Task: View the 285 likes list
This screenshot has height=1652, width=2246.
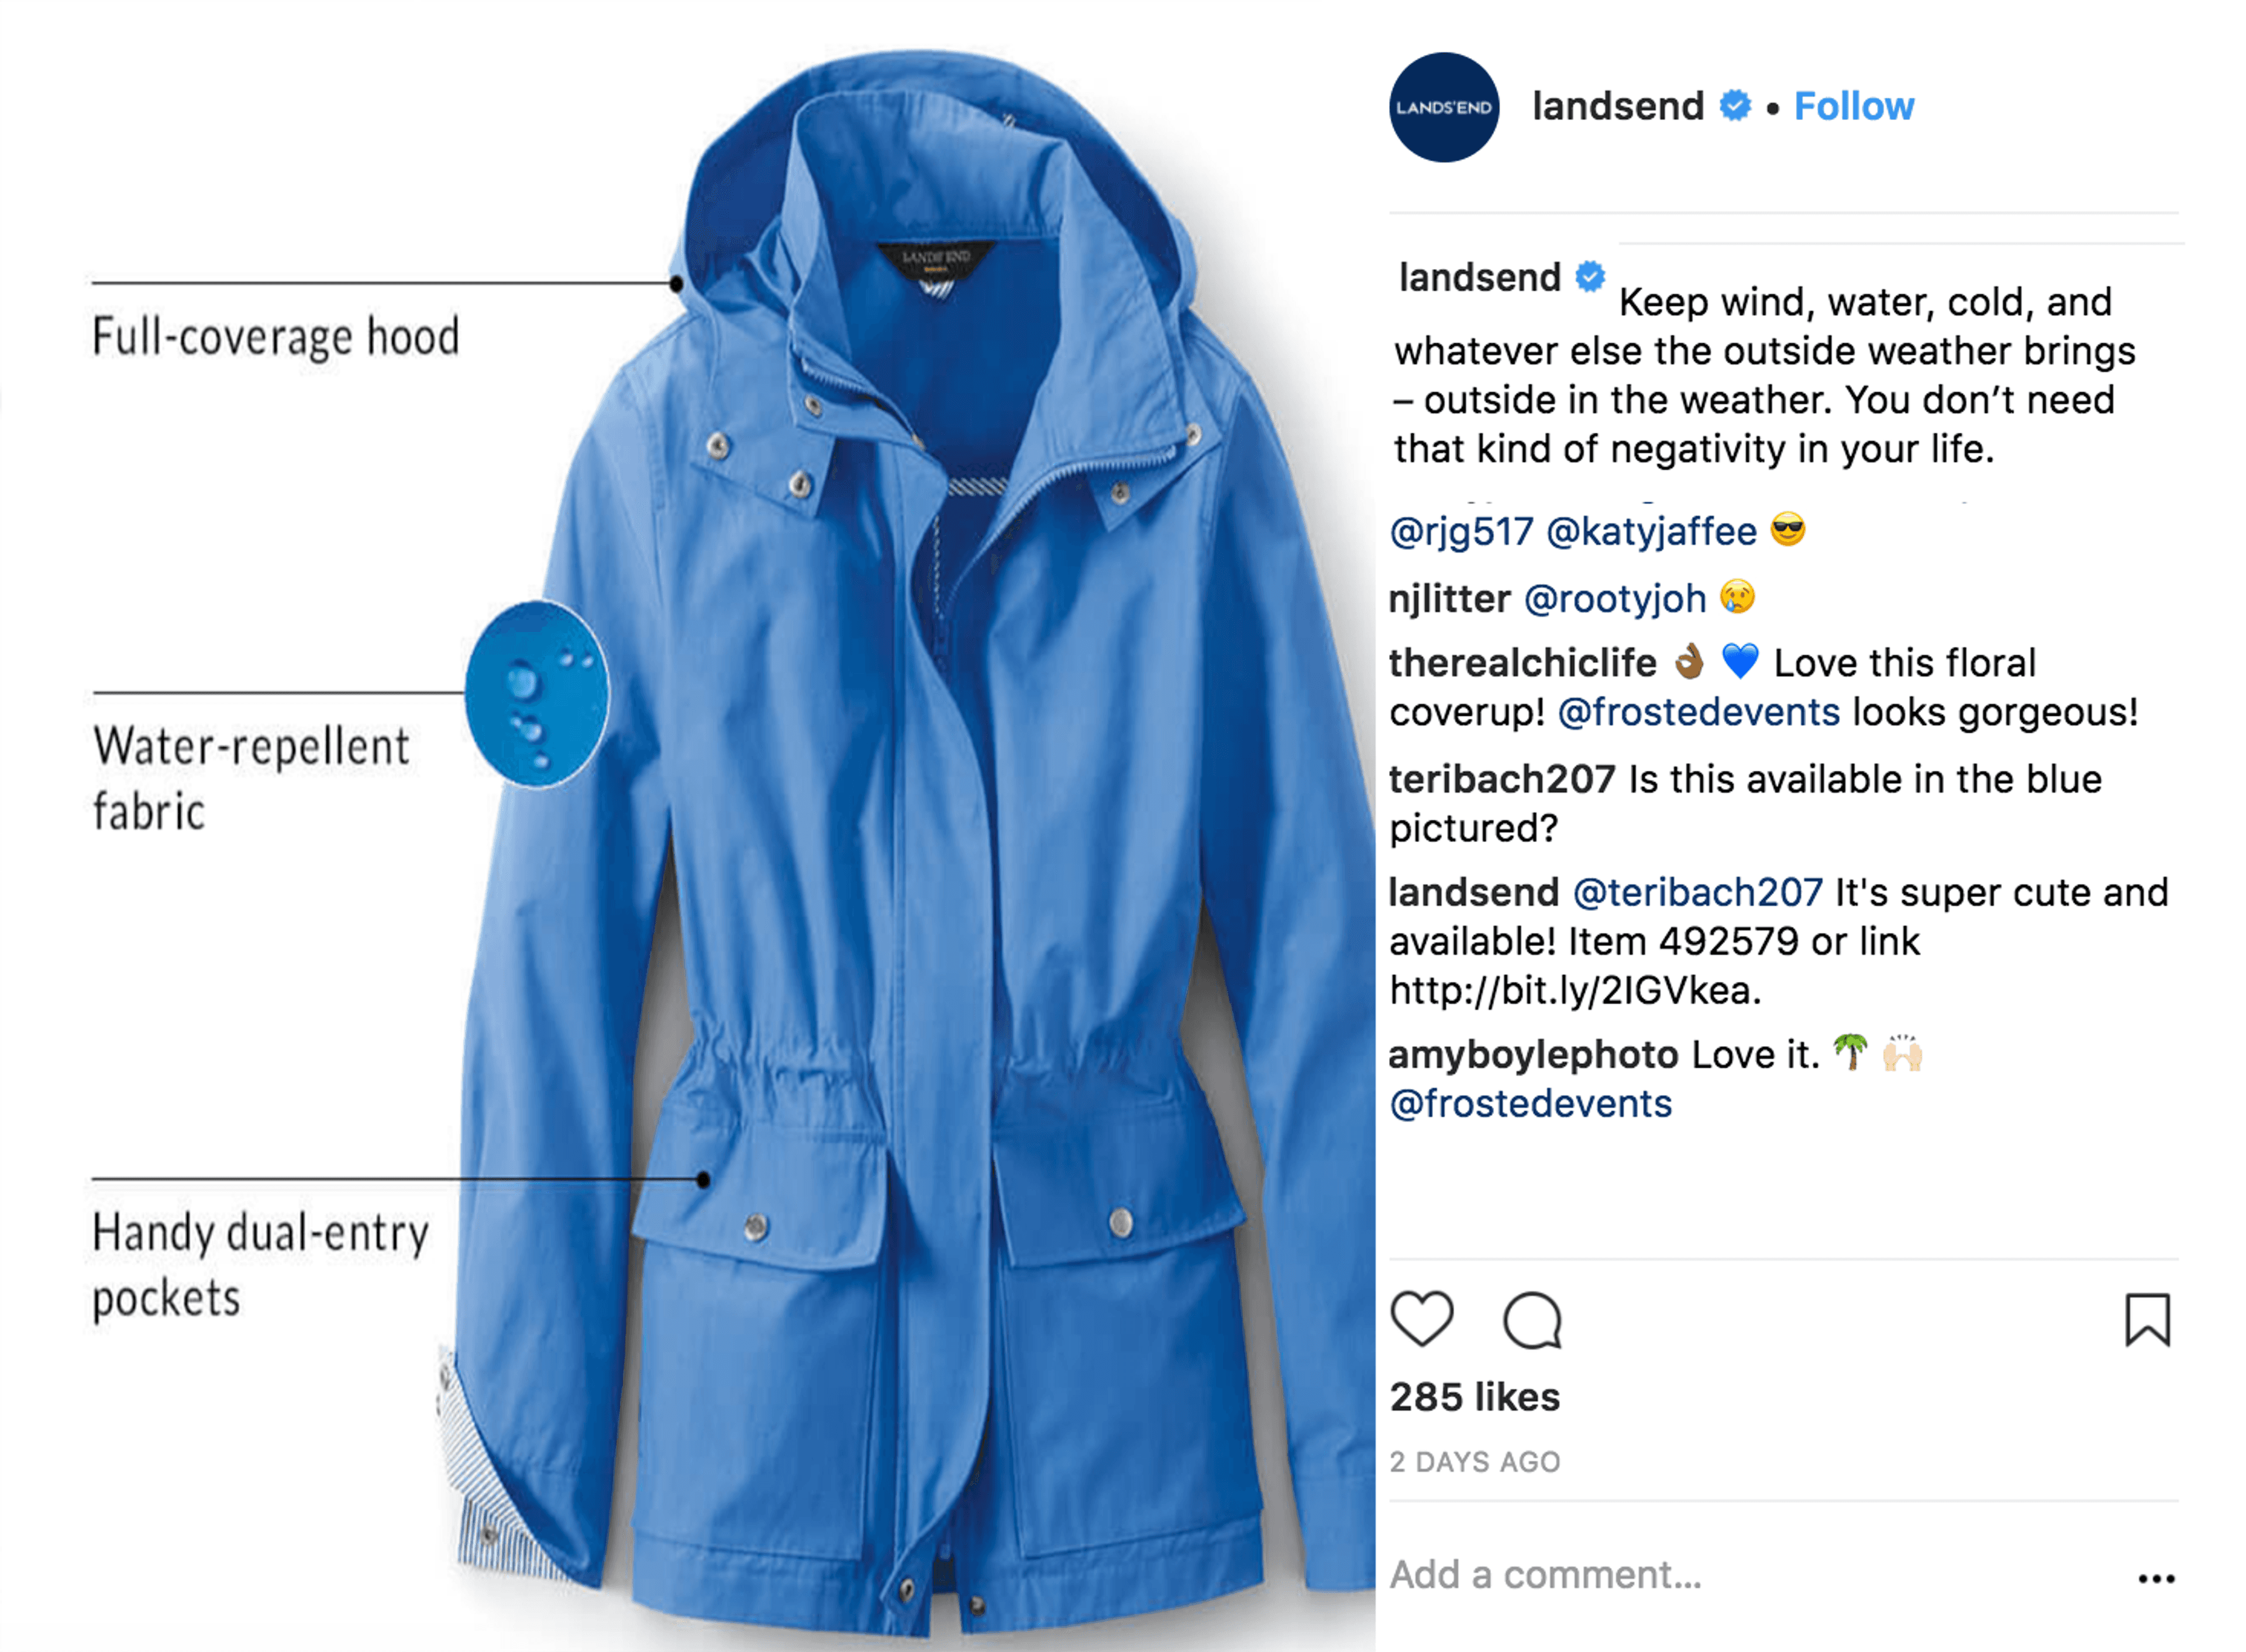Action: click(1474, 1397)
